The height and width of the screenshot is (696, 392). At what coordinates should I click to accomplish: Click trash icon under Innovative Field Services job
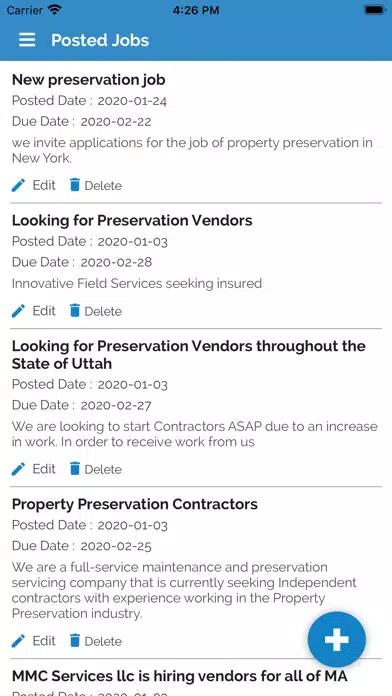click(x=75, y=310)
